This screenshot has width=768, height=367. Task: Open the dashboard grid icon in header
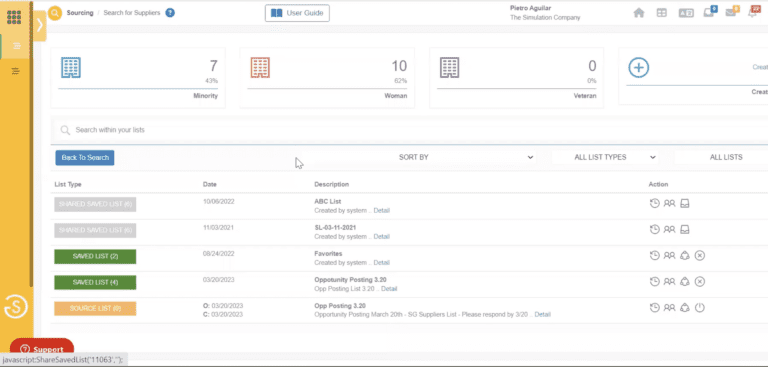pos(662,13)
